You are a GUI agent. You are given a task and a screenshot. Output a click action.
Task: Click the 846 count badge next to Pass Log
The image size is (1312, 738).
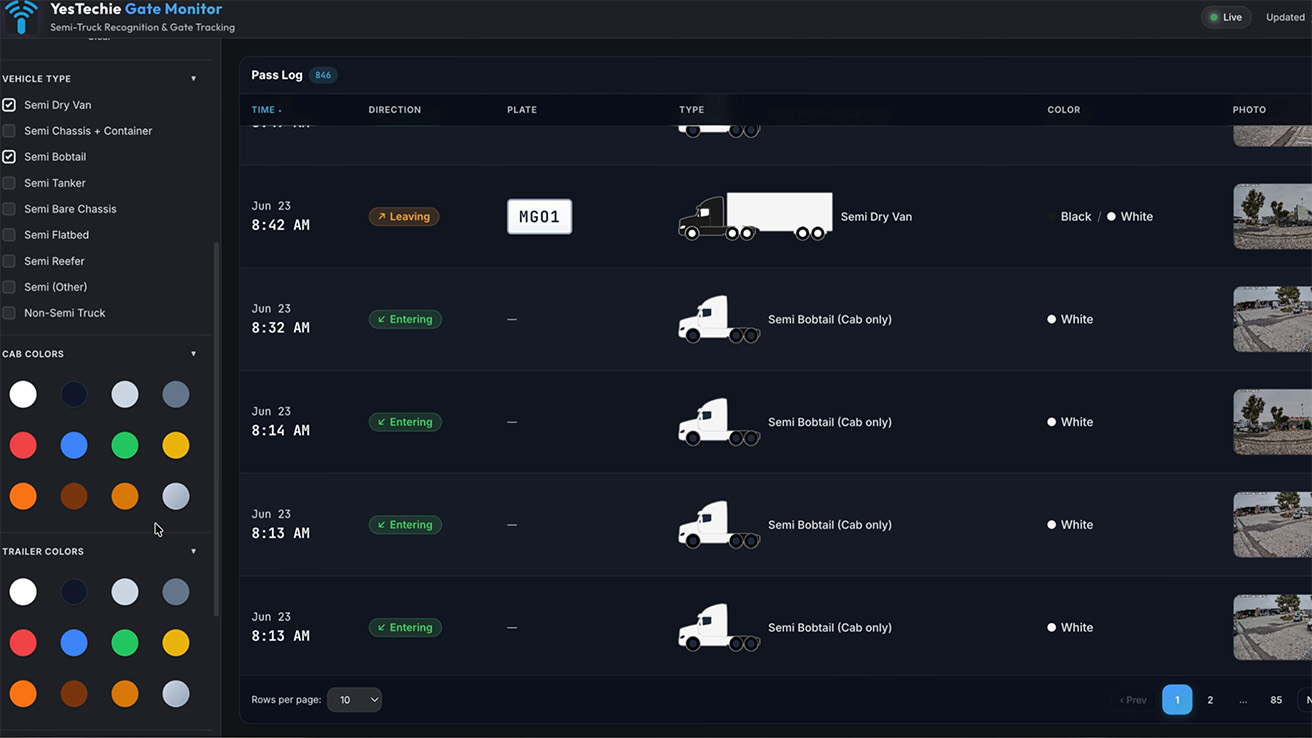tap(323, 75)
